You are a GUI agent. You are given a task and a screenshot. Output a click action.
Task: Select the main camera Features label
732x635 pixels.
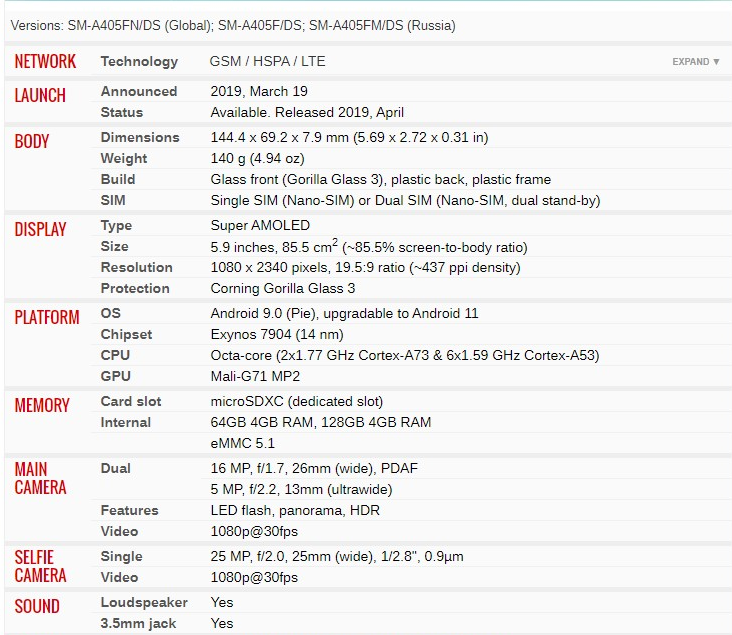point(129,510)
